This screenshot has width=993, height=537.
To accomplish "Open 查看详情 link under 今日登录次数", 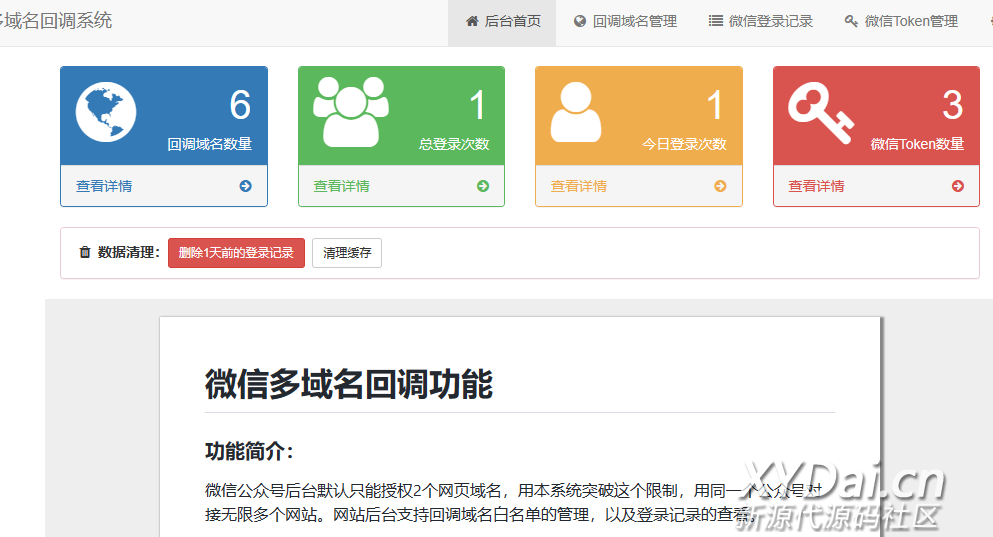I will click(579, 186).
